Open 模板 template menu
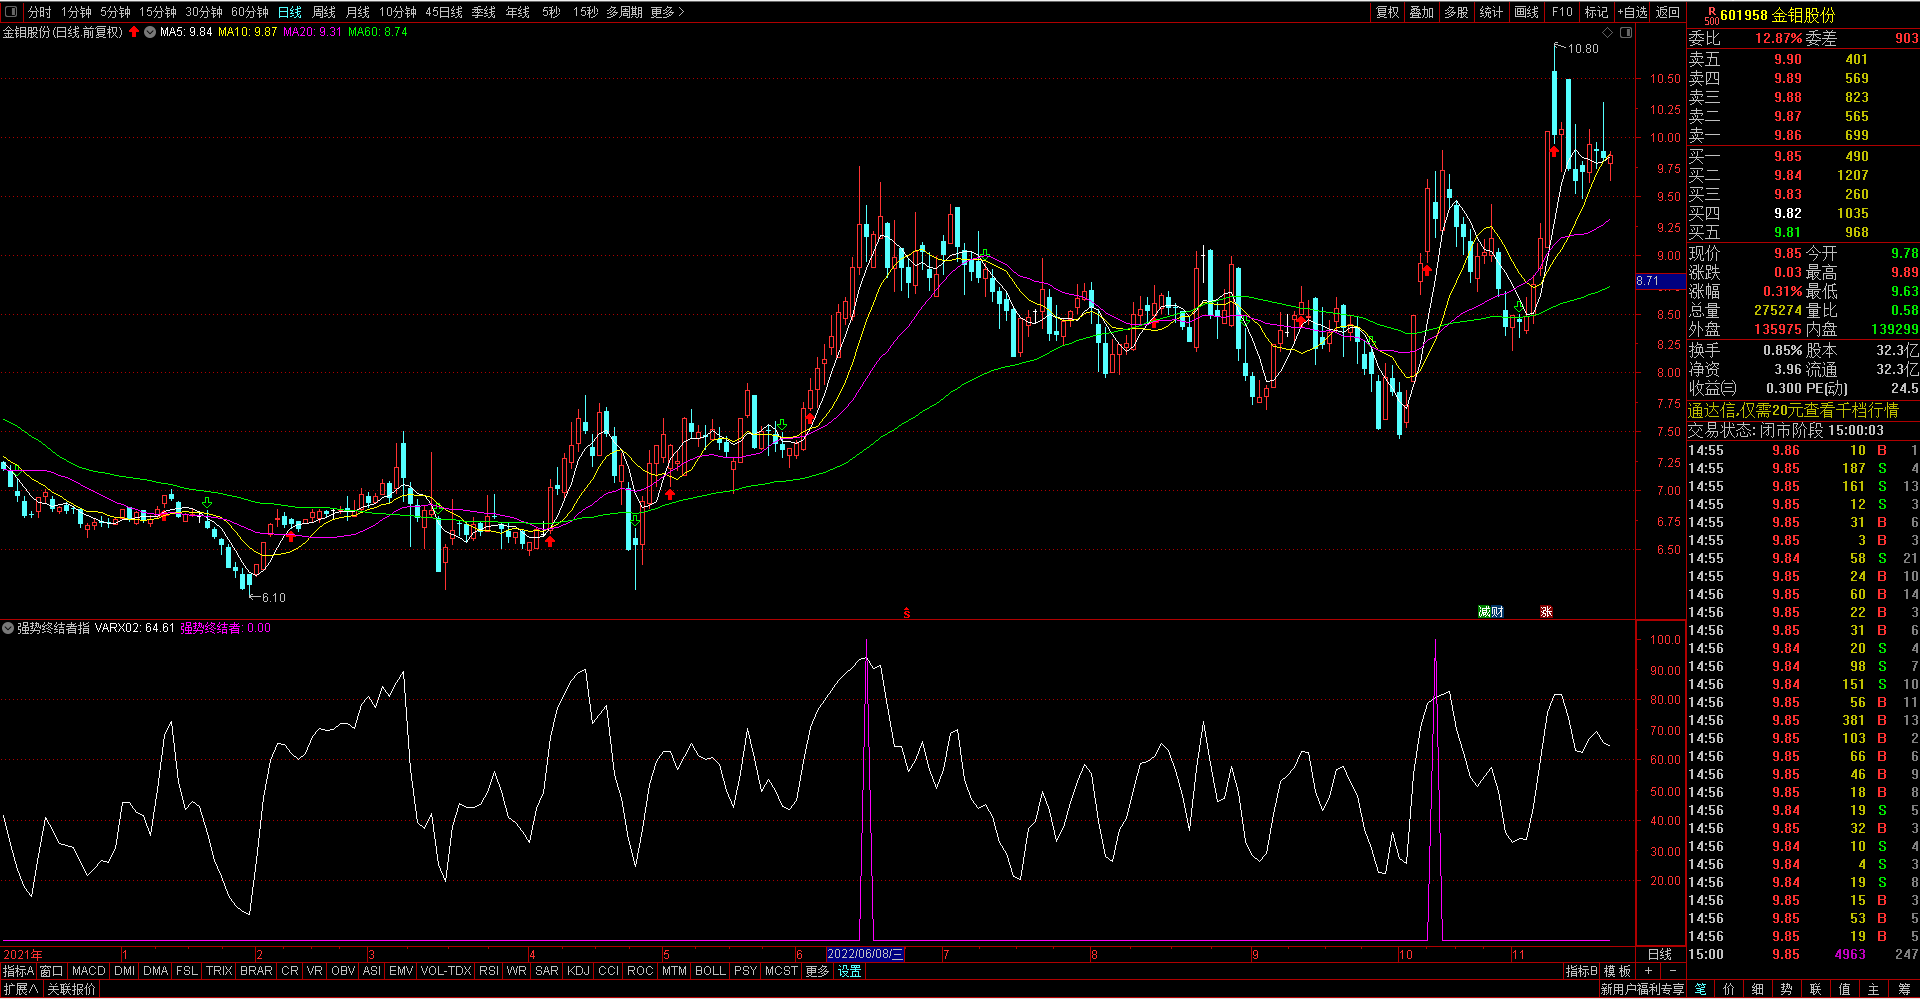This screenshot has height=1000, width=1920. (x=1617, y=971)
